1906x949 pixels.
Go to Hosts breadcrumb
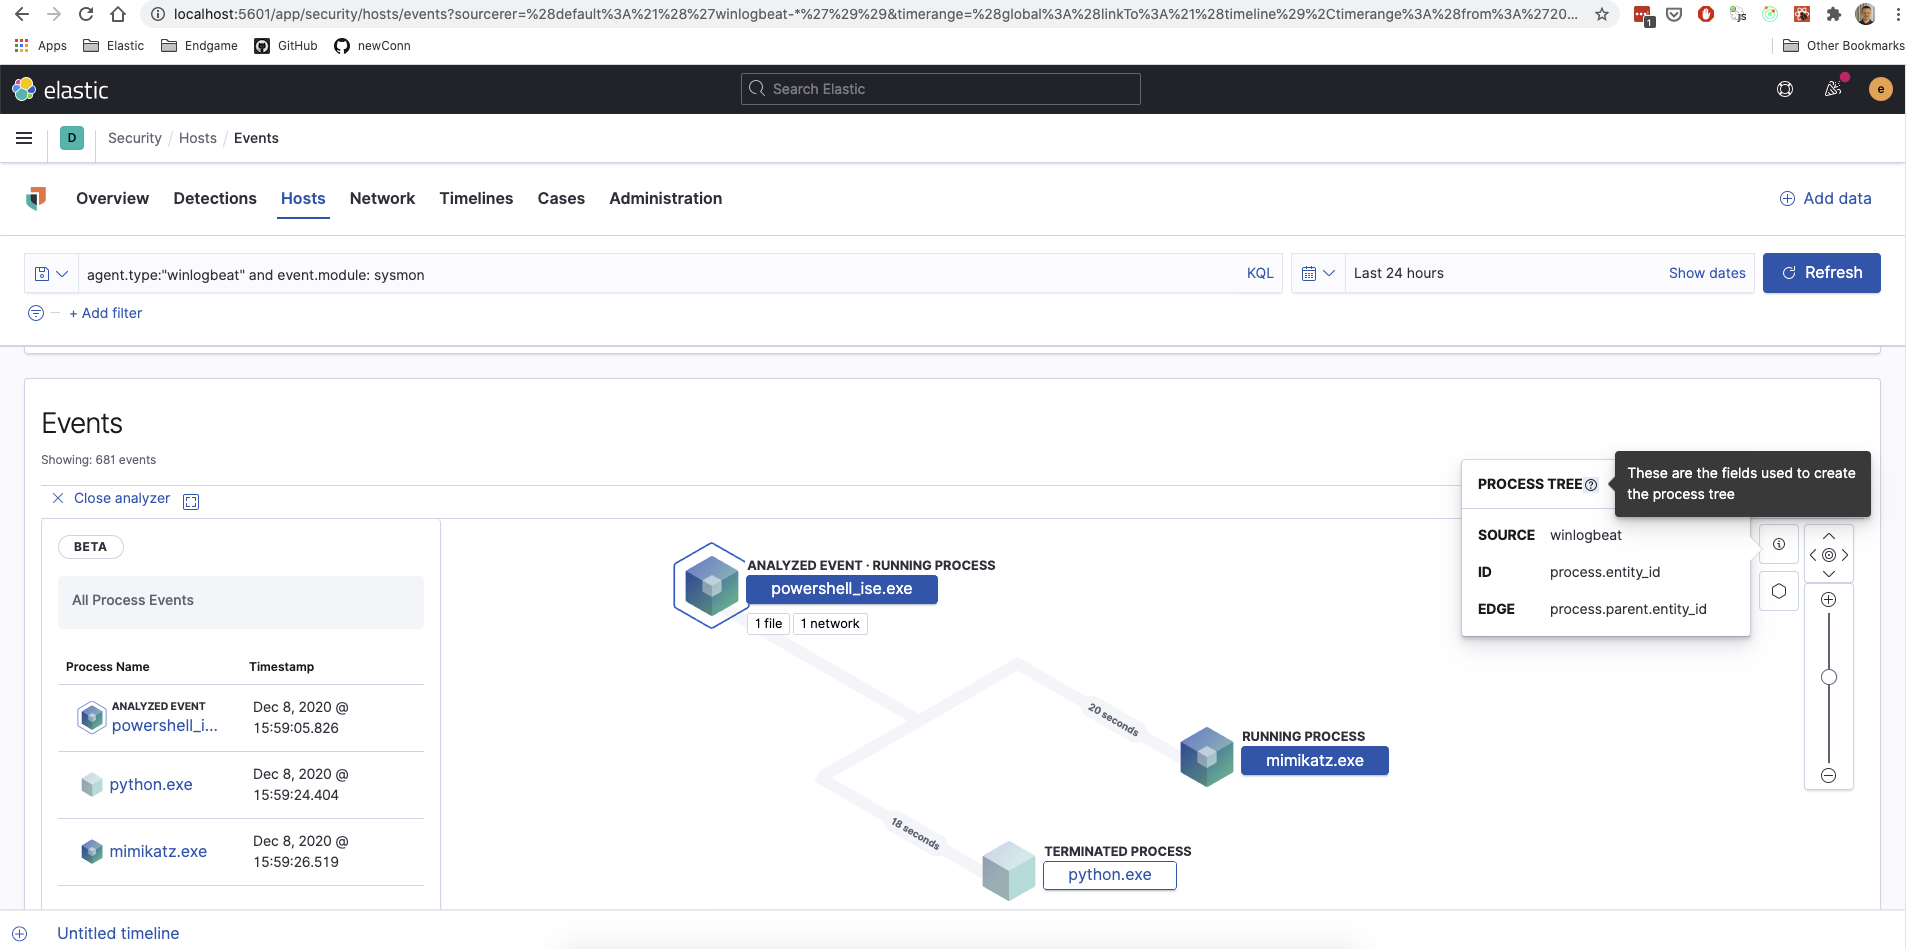(x=198, y=138)
